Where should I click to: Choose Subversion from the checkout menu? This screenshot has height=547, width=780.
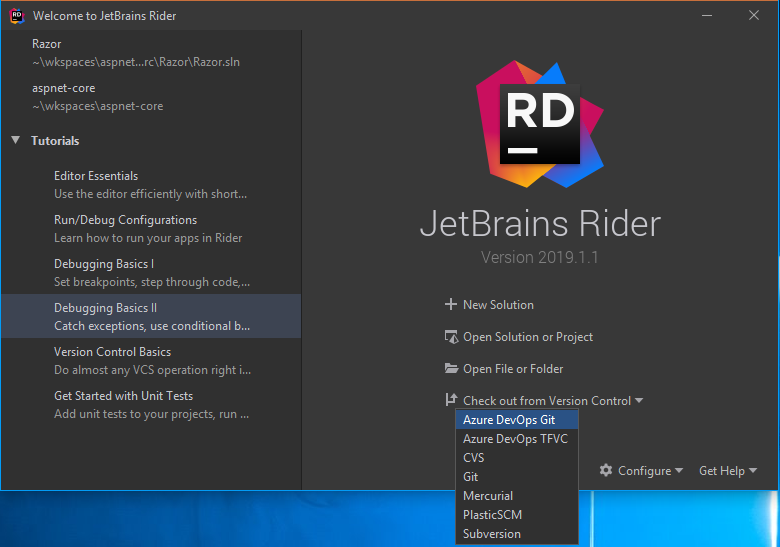[x=517, y=534]
